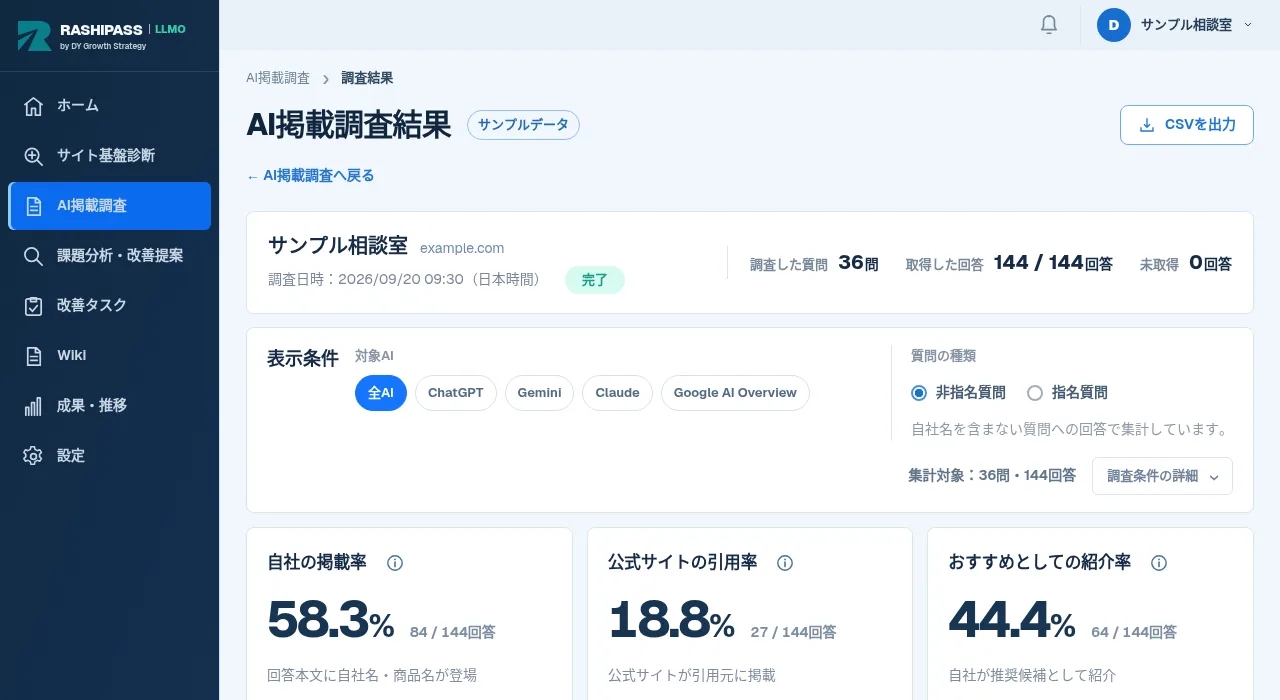Open AI掲載調査 in the sidebar

(110, 206)
